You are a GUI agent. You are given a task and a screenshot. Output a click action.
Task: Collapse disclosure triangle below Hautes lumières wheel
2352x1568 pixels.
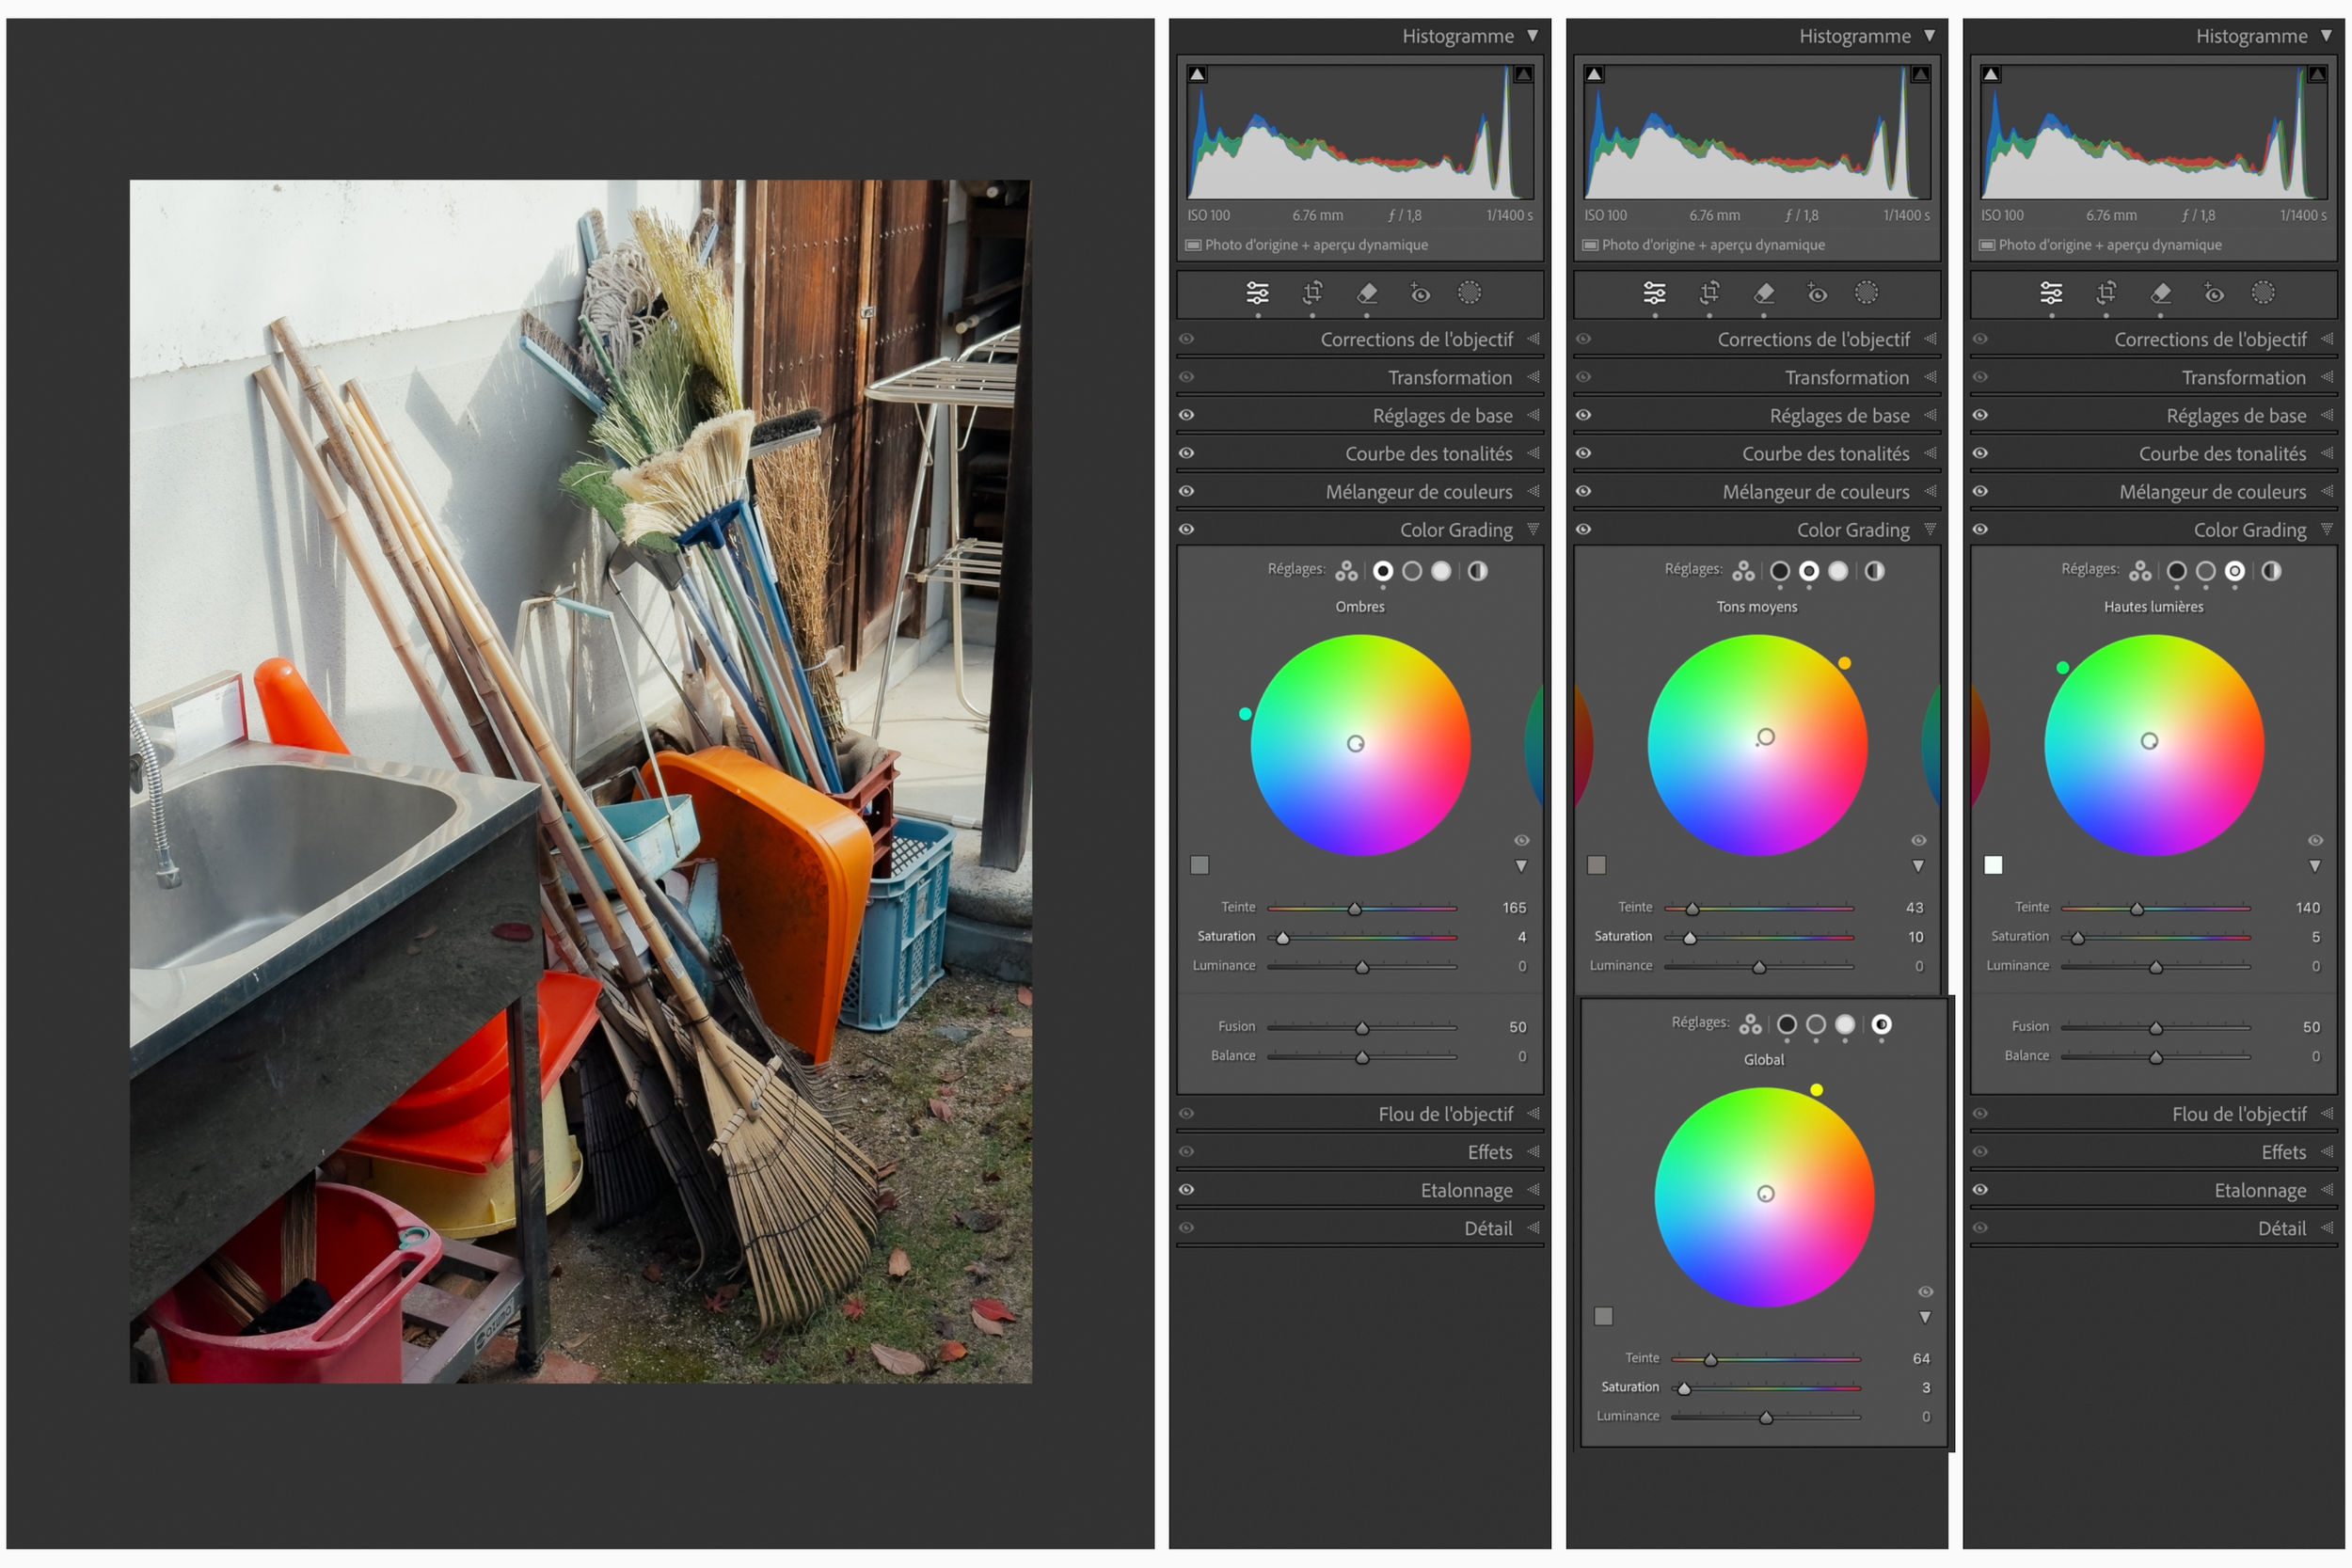[x=2315, y=866]
